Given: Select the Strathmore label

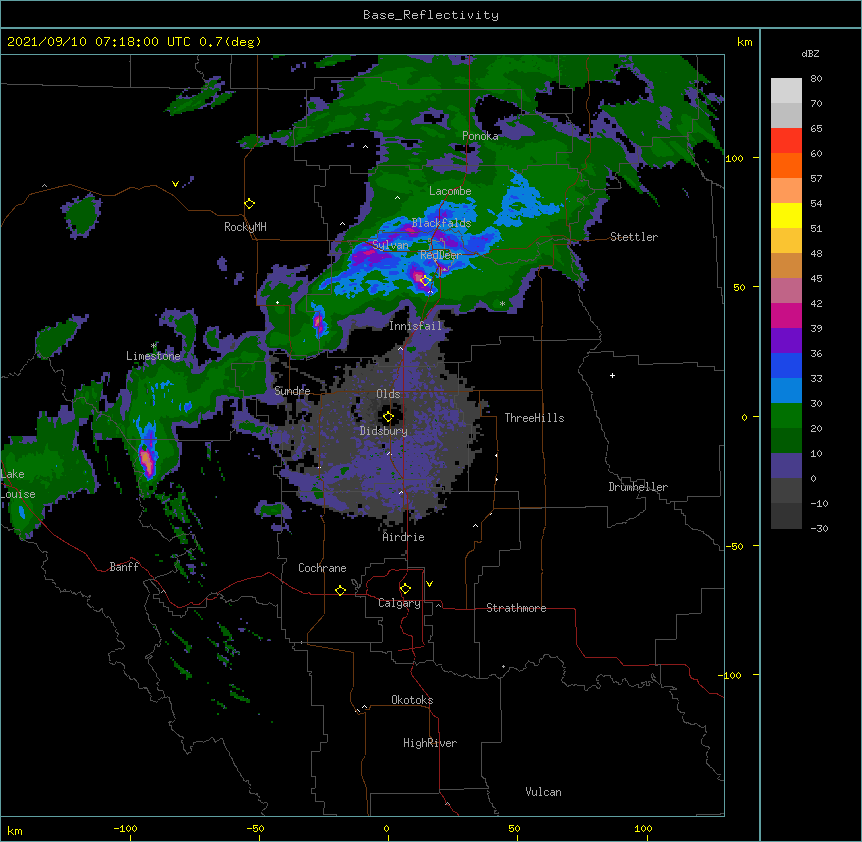Looking at the screenshot, I should tap(516, 608).
